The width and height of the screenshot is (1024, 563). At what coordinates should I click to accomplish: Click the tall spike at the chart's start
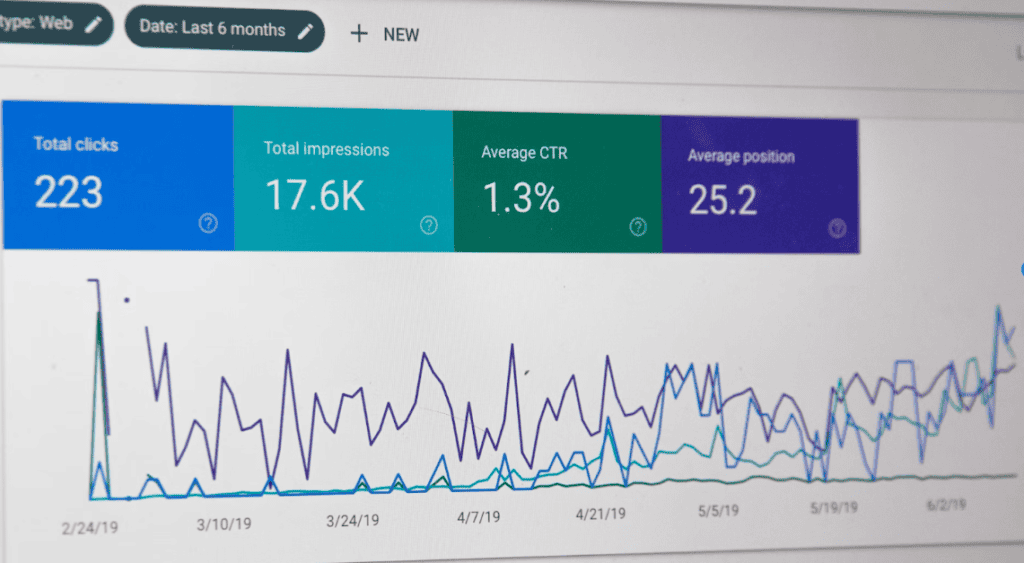tap(97, 330)
